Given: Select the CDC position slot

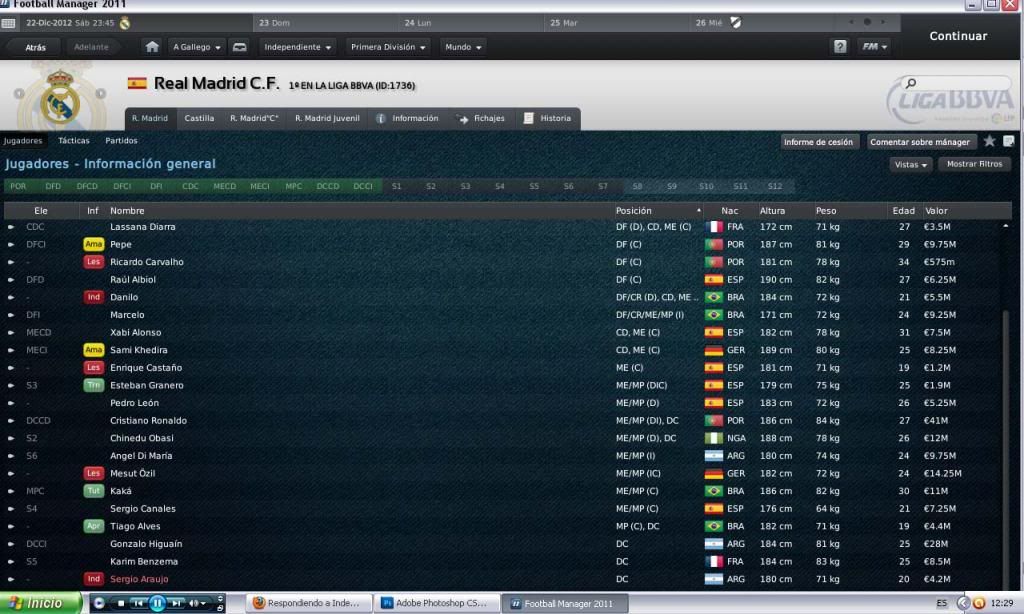Looking at the screenshot, I should click(190, 187).
